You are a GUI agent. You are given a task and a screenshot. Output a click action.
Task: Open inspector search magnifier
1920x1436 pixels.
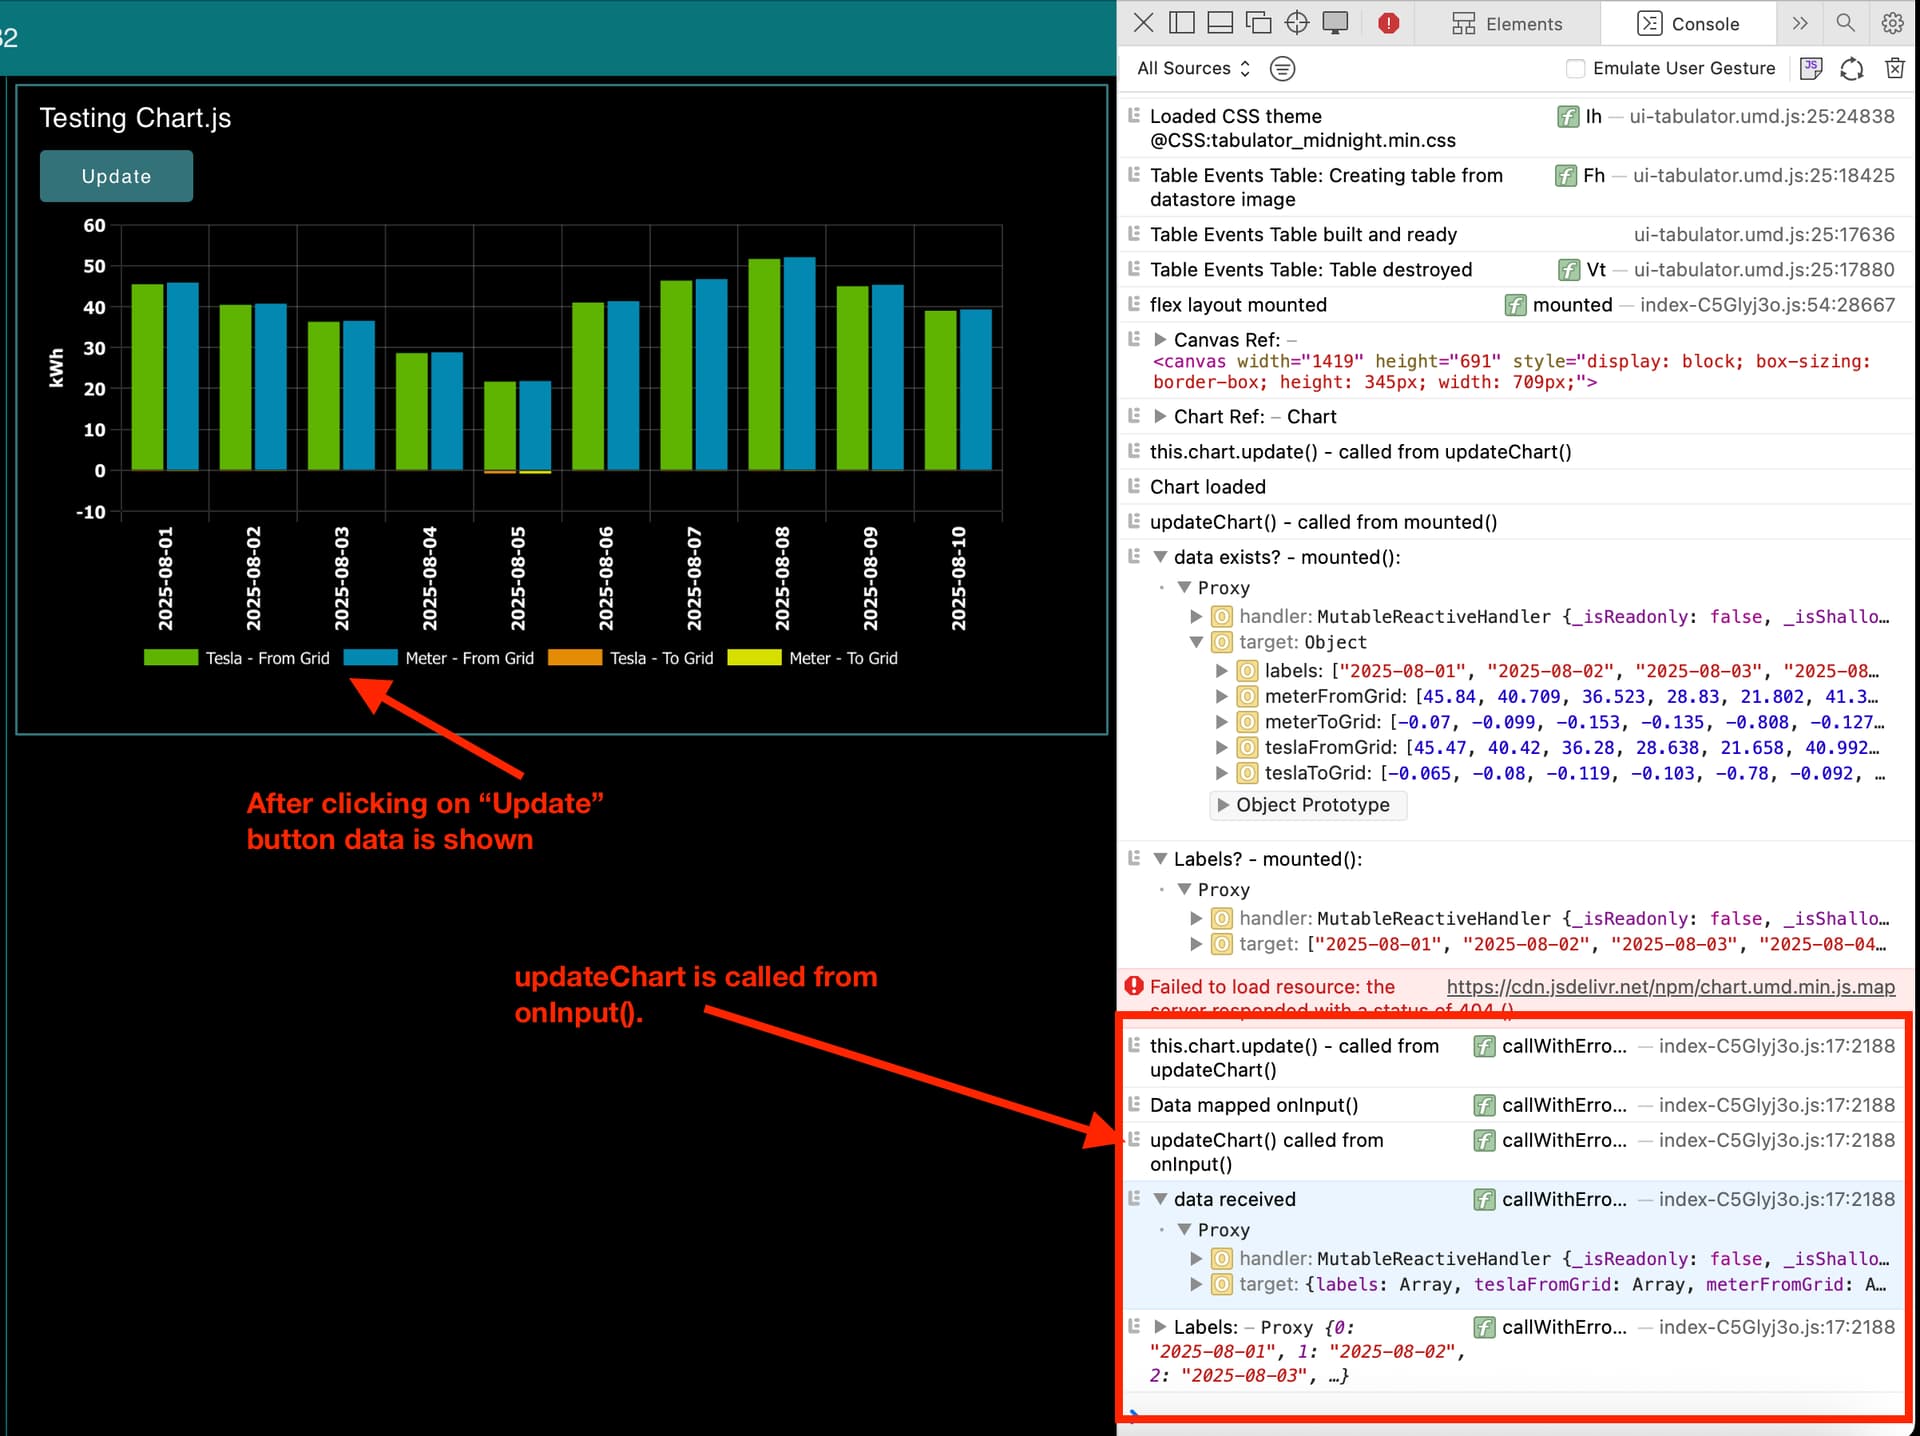(1846, 23)
